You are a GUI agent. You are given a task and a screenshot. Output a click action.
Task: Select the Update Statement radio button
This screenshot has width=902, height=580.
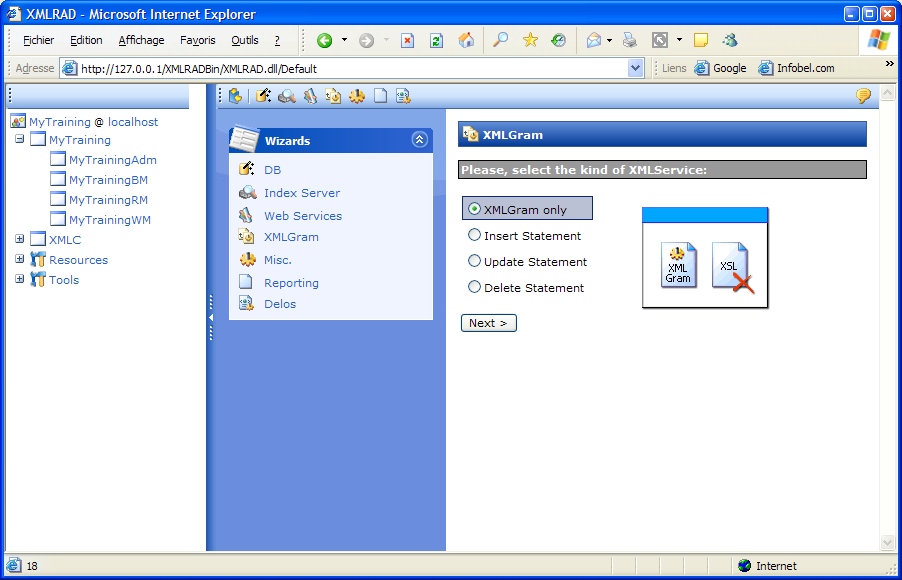(x=475, y=262)
